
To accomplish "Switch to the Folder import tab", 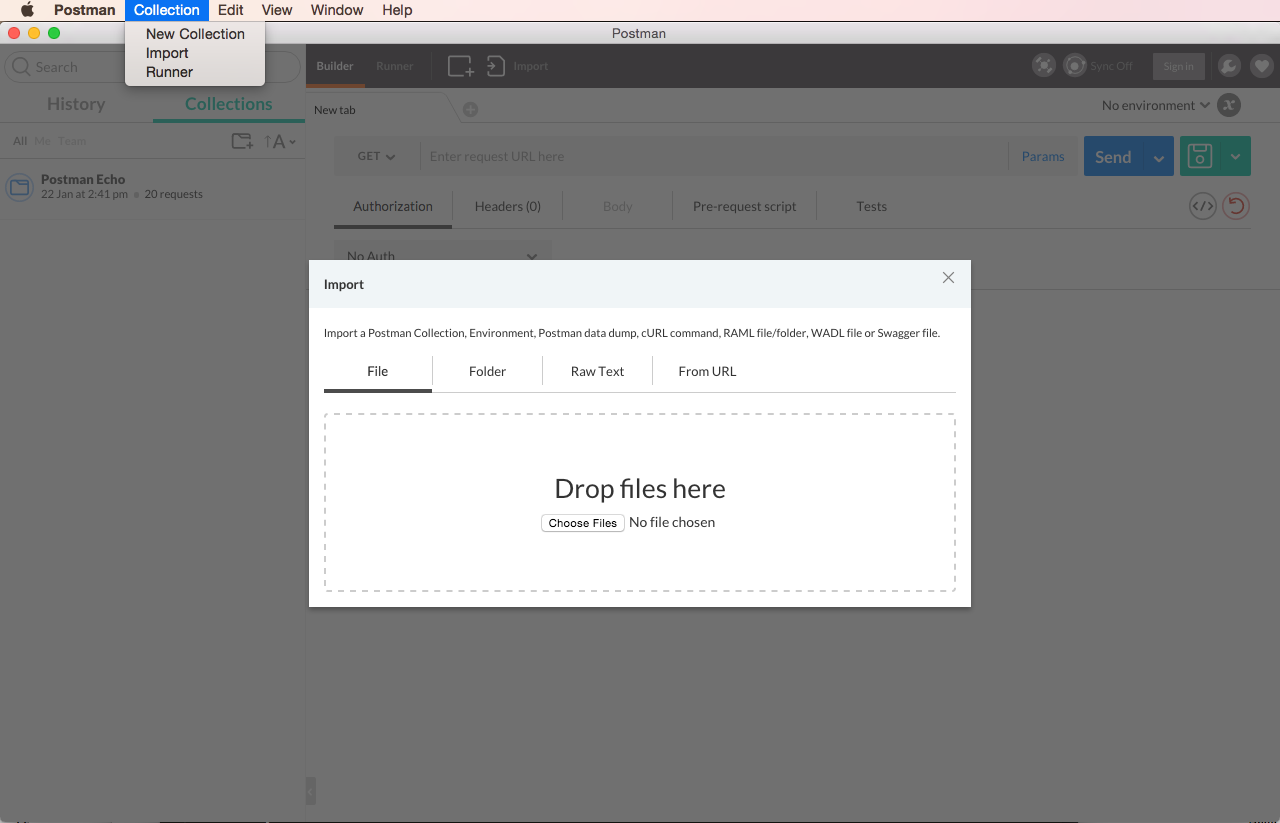I will [487, 371].
